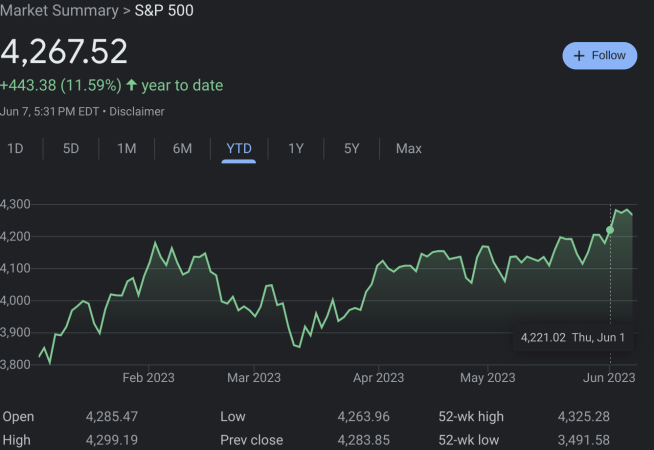Click the Prev close label
The image size is (654, 450).
pos(252,440)
